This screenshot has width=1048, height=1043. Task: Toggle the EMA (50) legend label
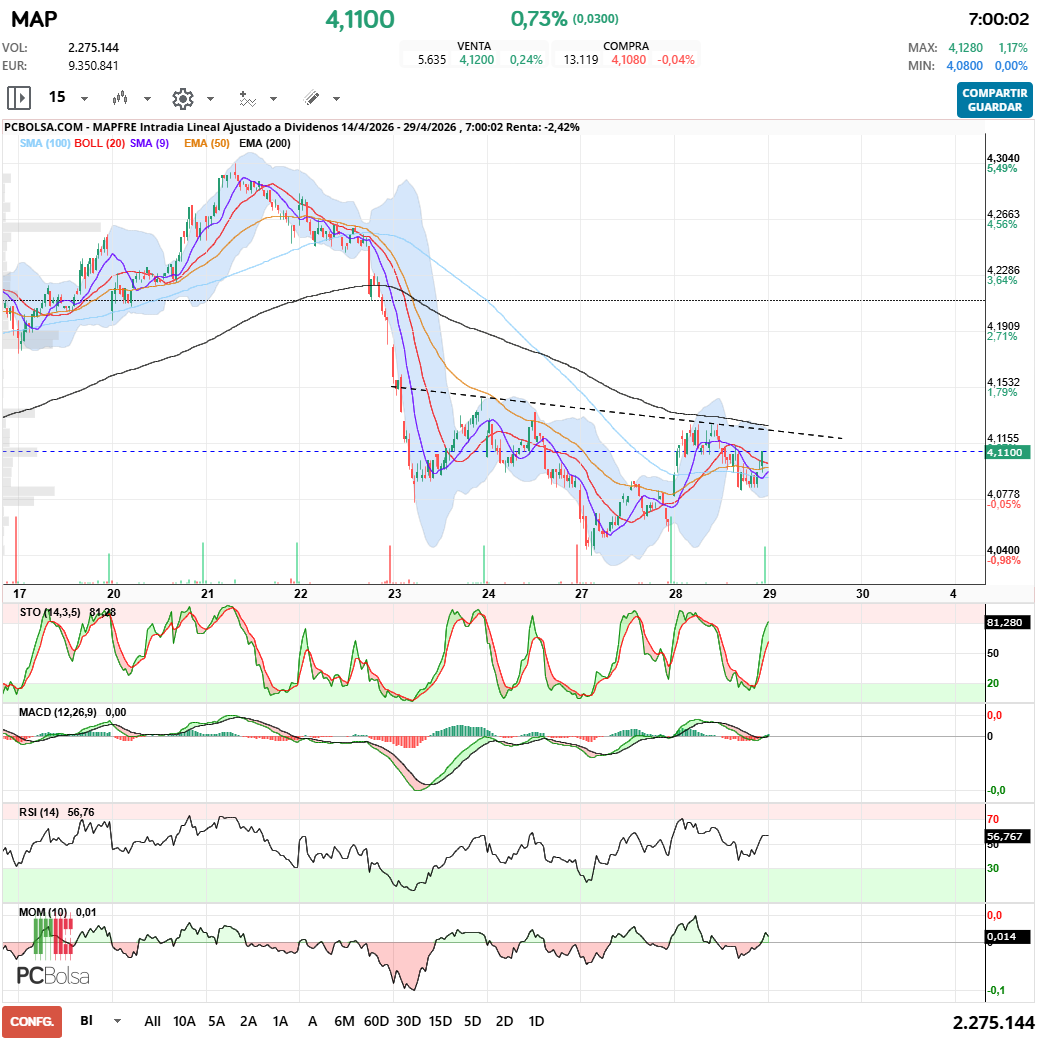[207, 143]
